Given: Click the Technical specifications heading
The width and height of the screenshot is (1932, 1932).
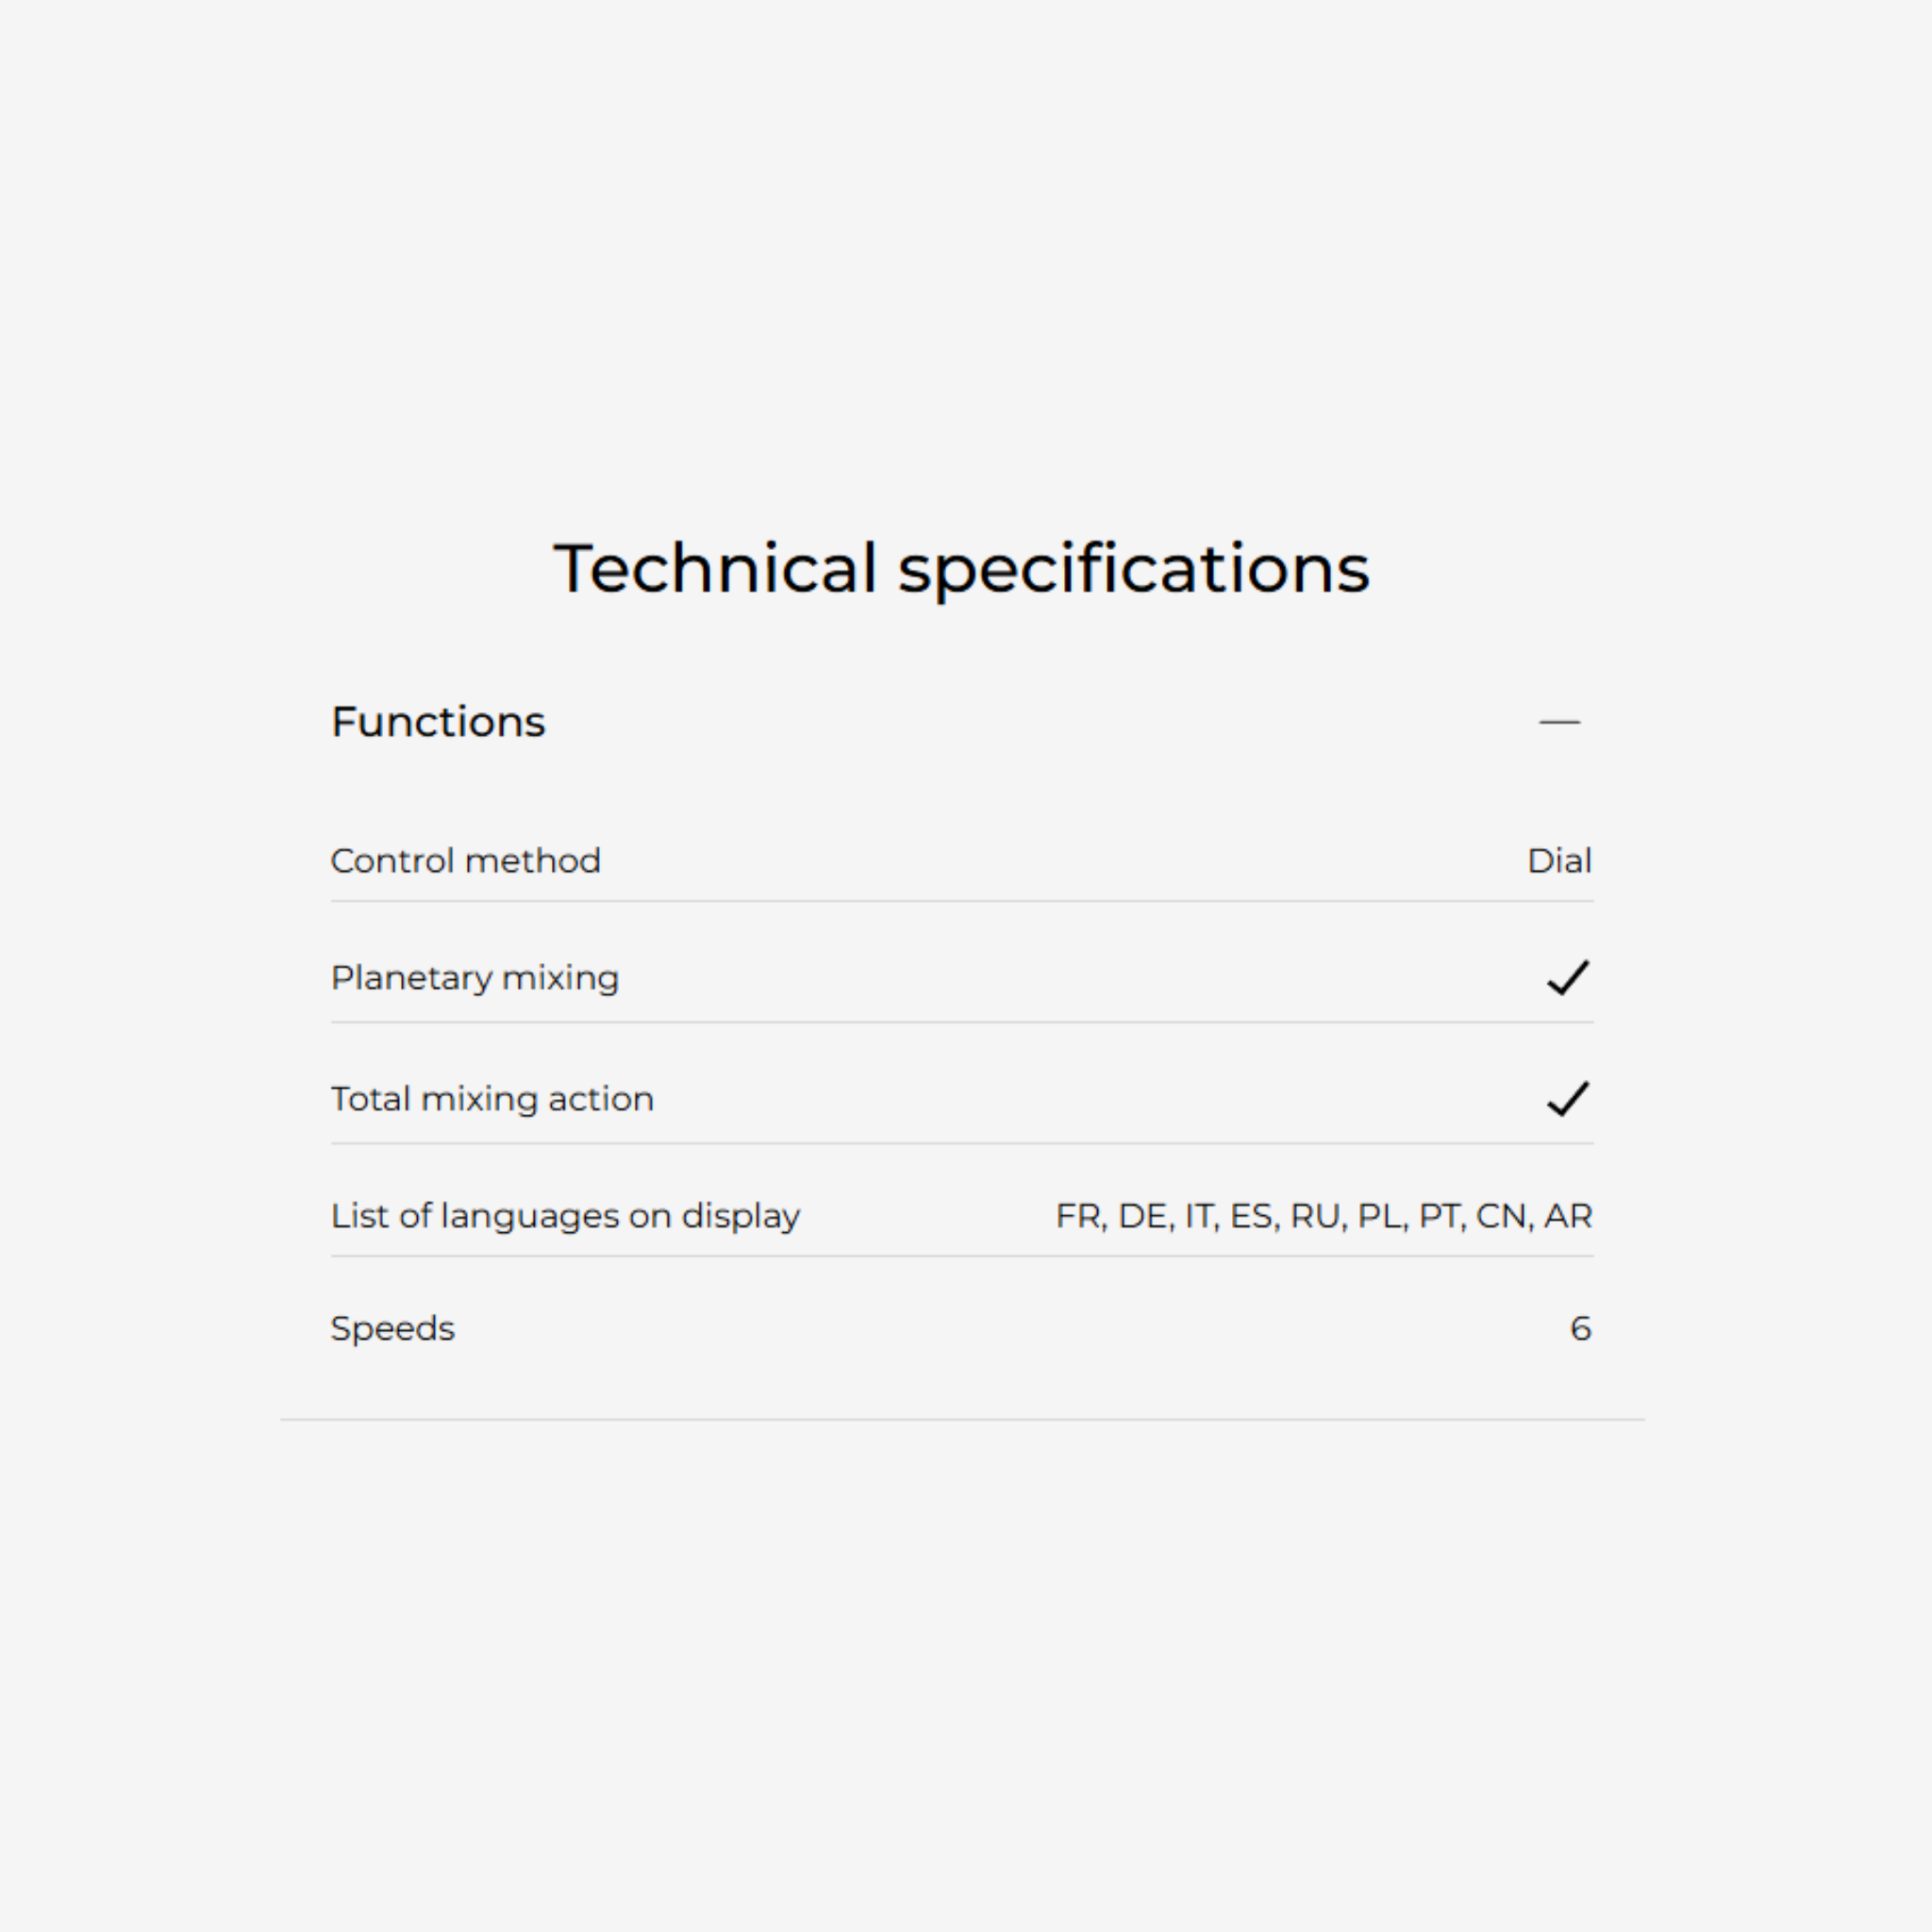Looking at the screenshot, I should [x=961, y=568].
